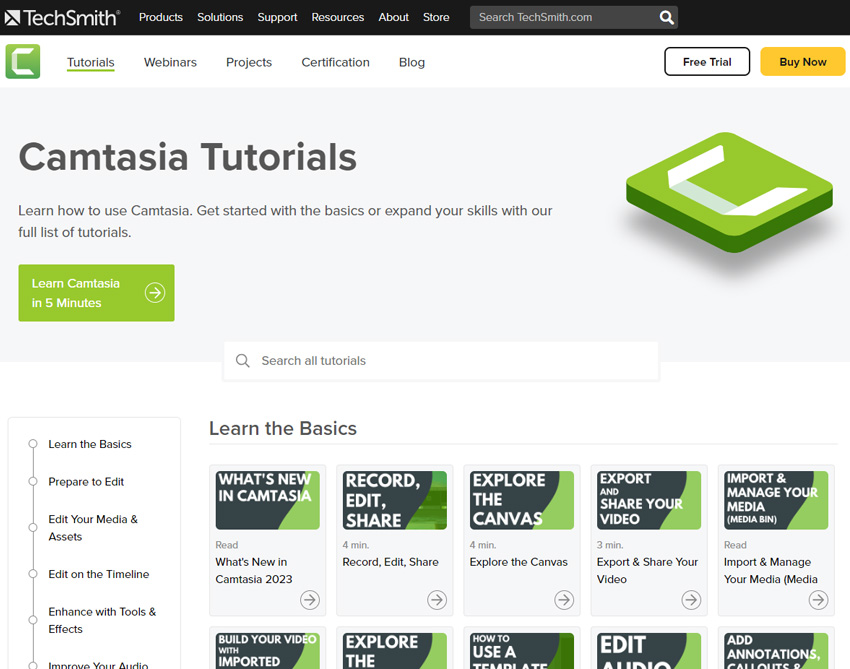This screenshot has height=669, width=850.
Task: Select the Learn the Basics sidebar bullet
Action: click(x=33, y=444)
